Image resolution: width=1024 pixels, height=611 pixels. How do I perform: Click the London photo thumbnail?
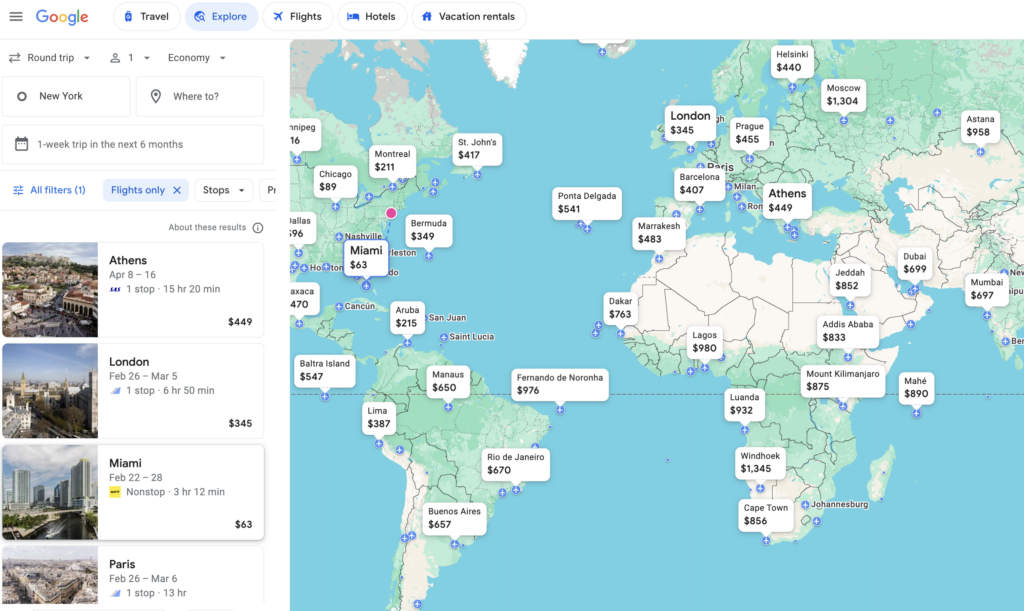pos(50,391)
